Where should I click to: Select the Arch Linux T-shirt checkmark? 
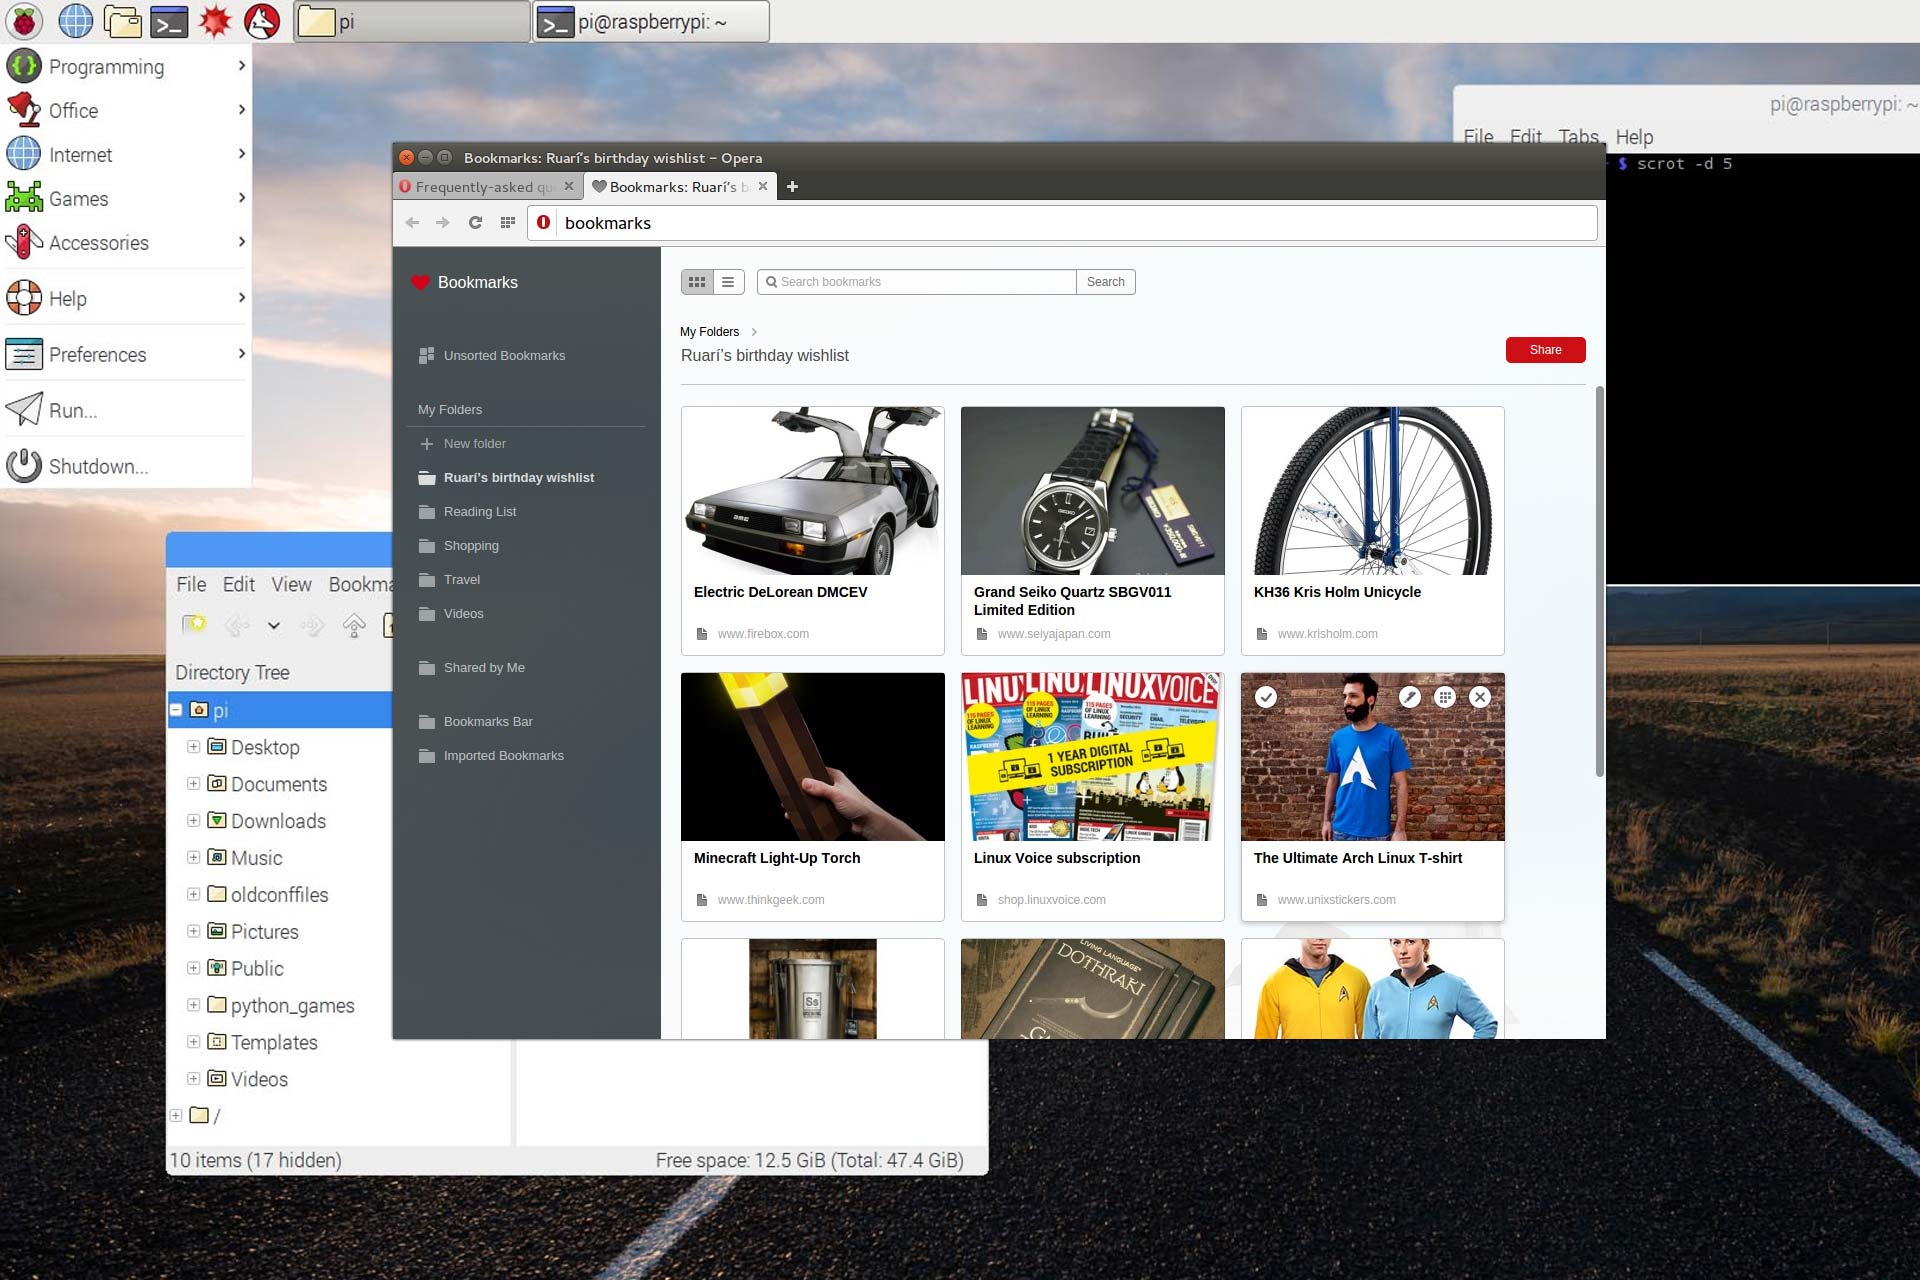pyautogui.click(x=1266, y=697)
